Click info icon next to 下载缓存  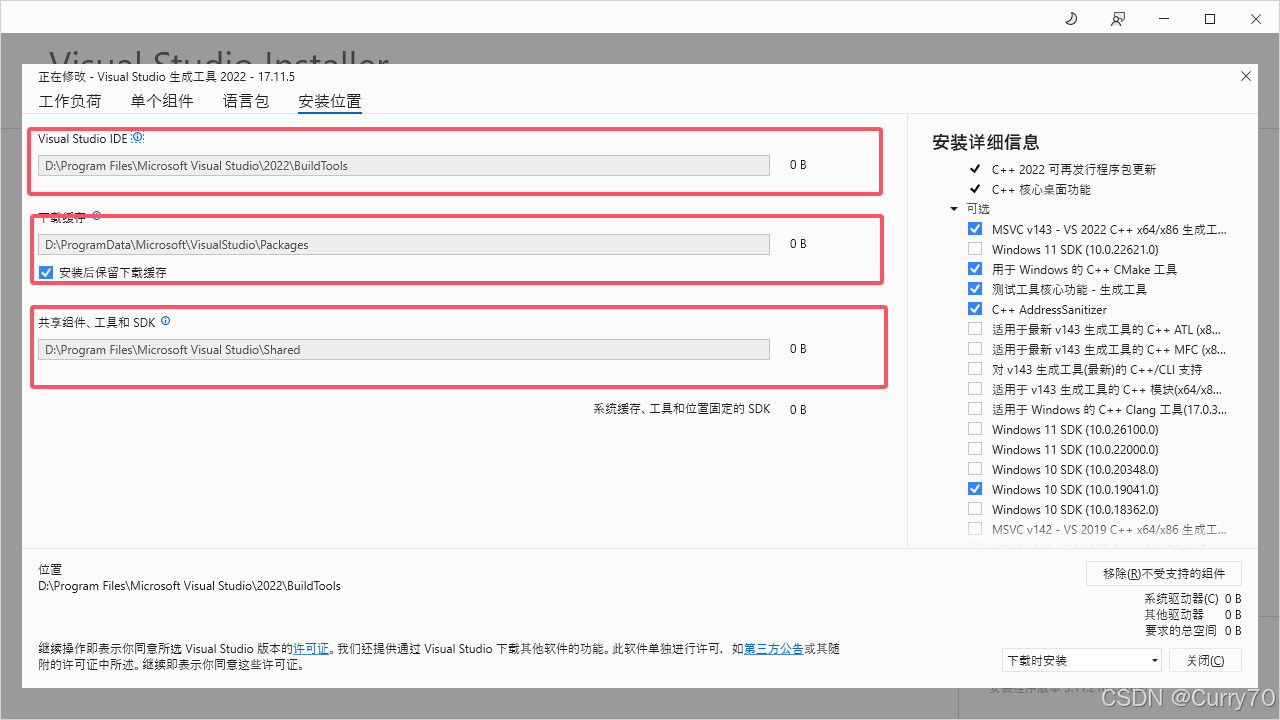coord(97,215)
